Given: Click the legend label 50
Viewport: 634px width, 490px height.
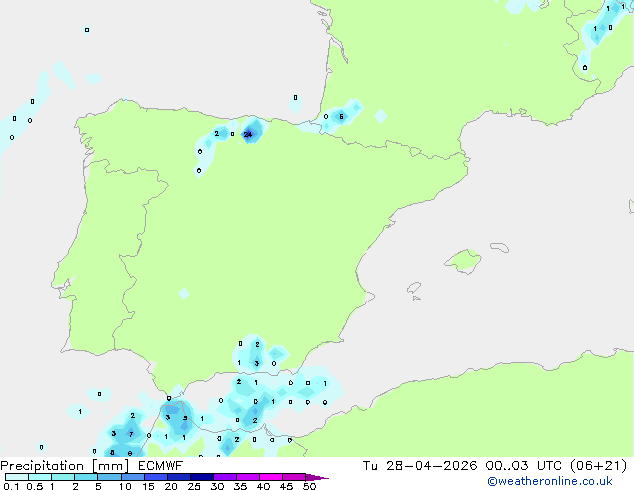Looking at the screenshot, I should 309,486.
